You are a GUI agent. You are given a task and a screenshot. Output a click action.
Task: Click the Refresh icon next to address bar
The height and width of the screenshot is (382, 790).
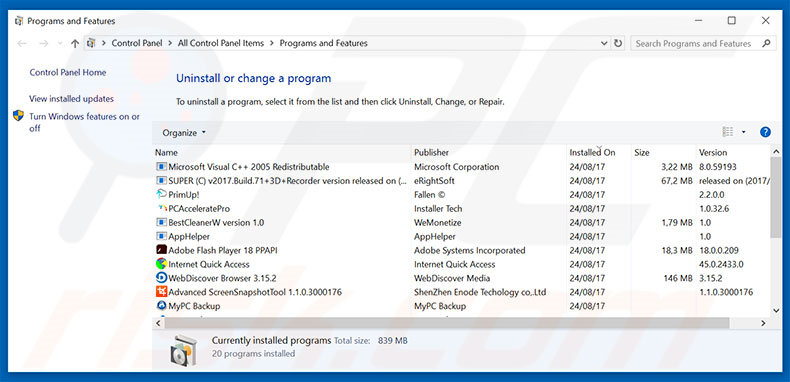click(618, 43)
